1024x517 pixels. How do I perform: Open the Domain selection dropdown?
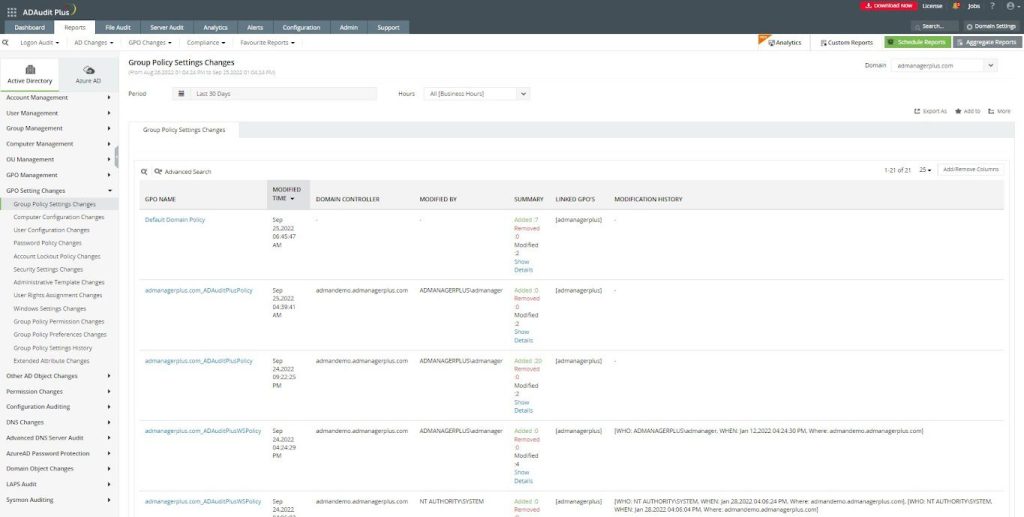[945, 65]
